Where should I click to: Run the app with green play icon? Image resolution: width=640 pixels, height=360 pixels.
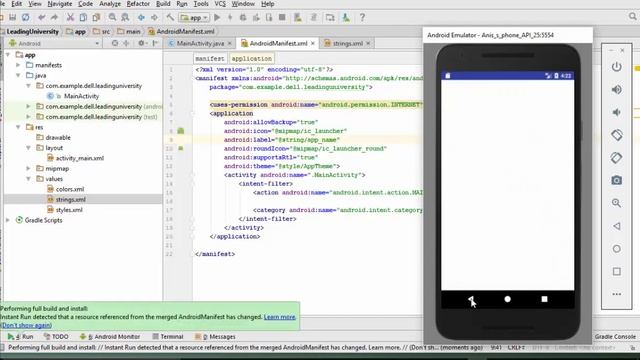pos(217,18)
